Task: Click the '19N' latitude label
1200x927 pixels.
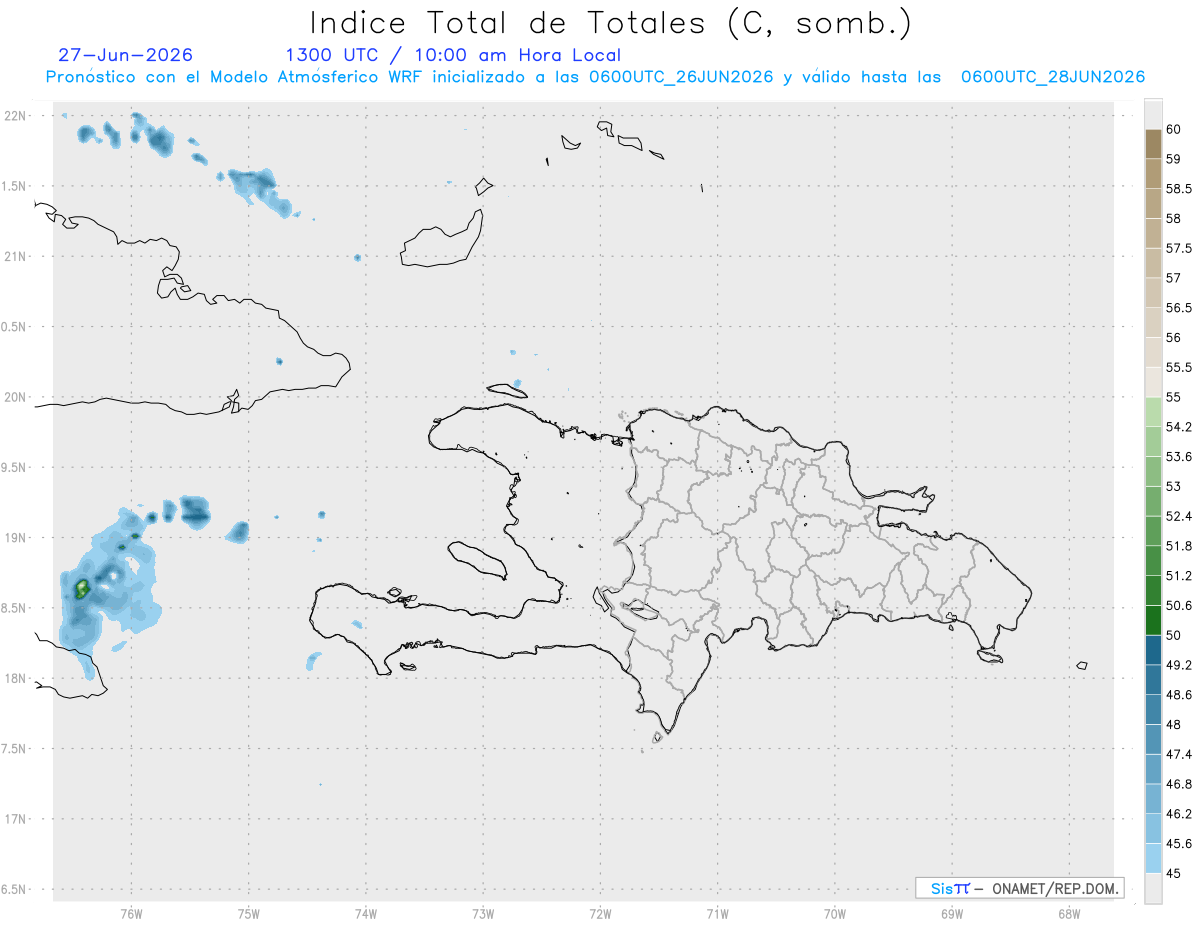Action: 16,538
